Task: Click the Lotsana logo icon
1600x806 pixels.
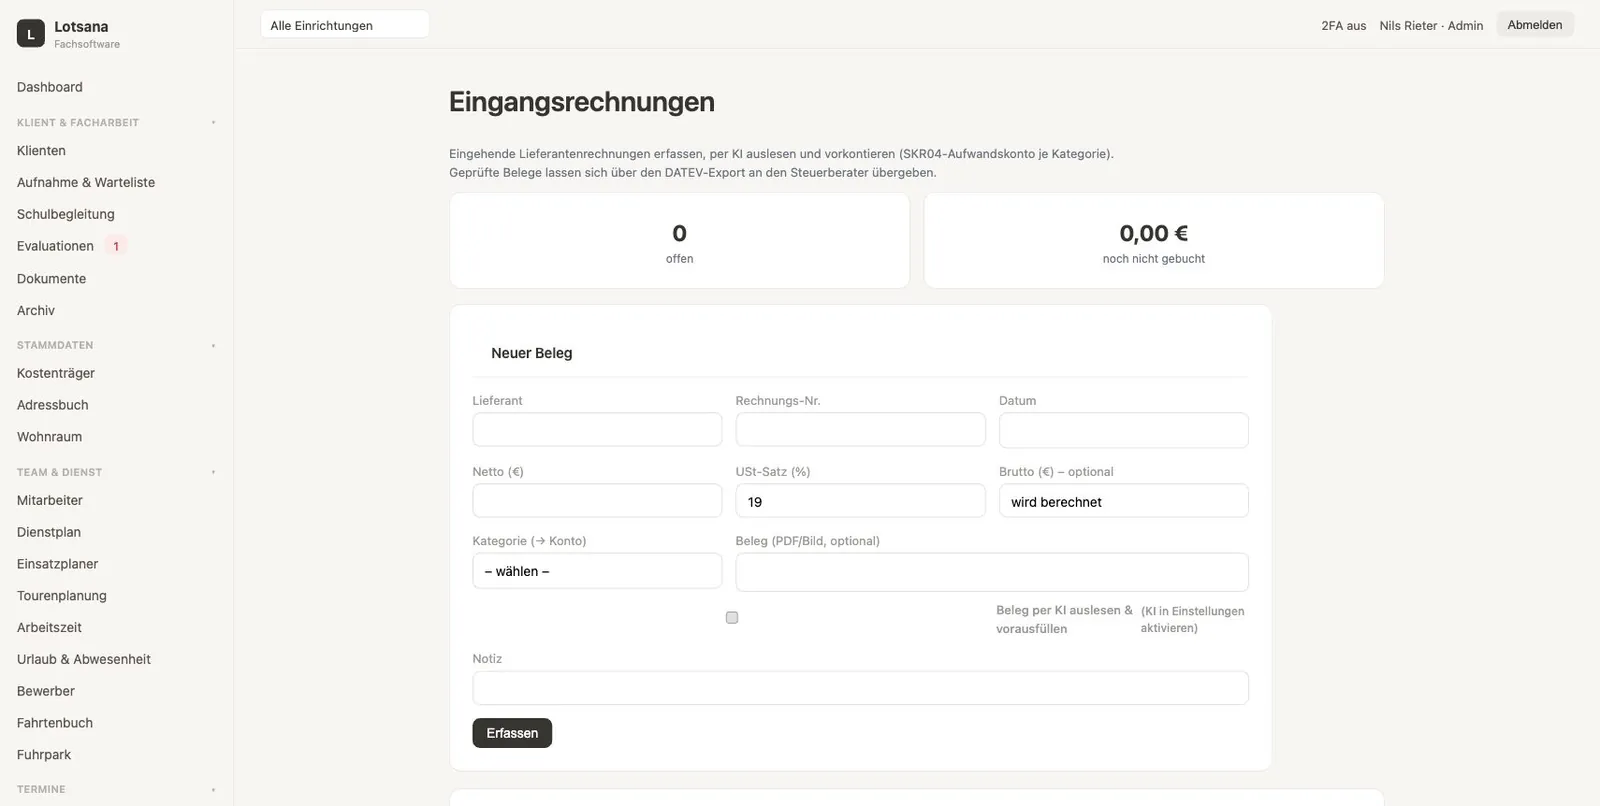Action: pos(31,34)
